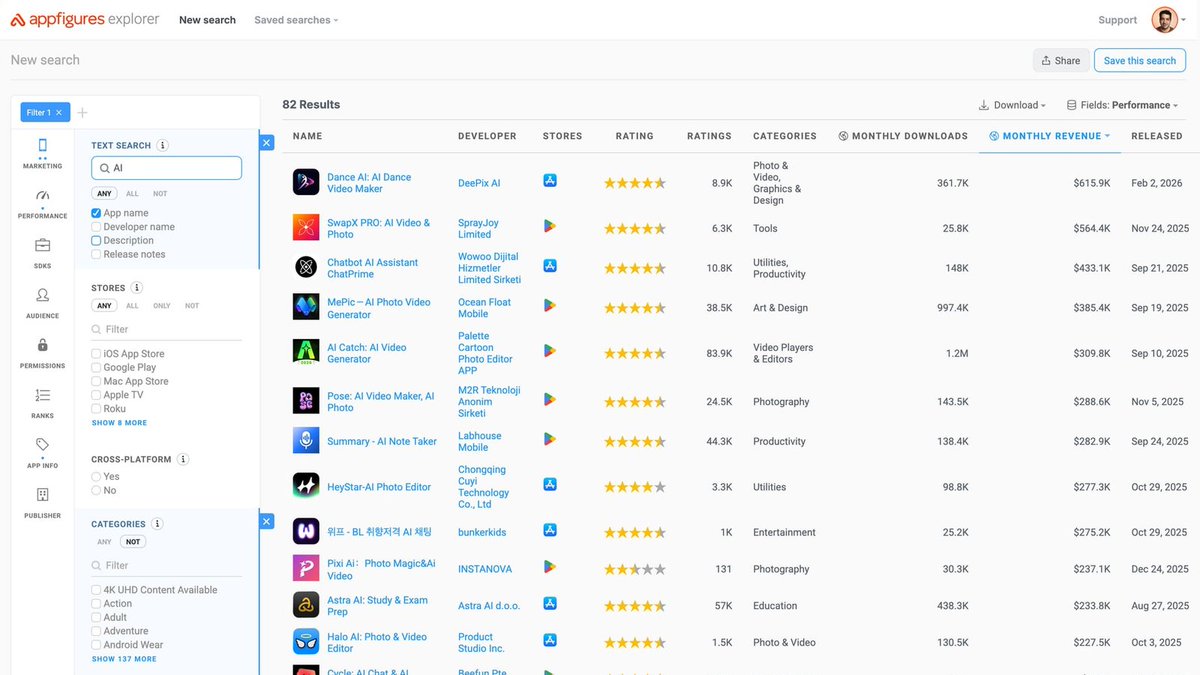Close the Filter 1 chip

tap(59, 113)
